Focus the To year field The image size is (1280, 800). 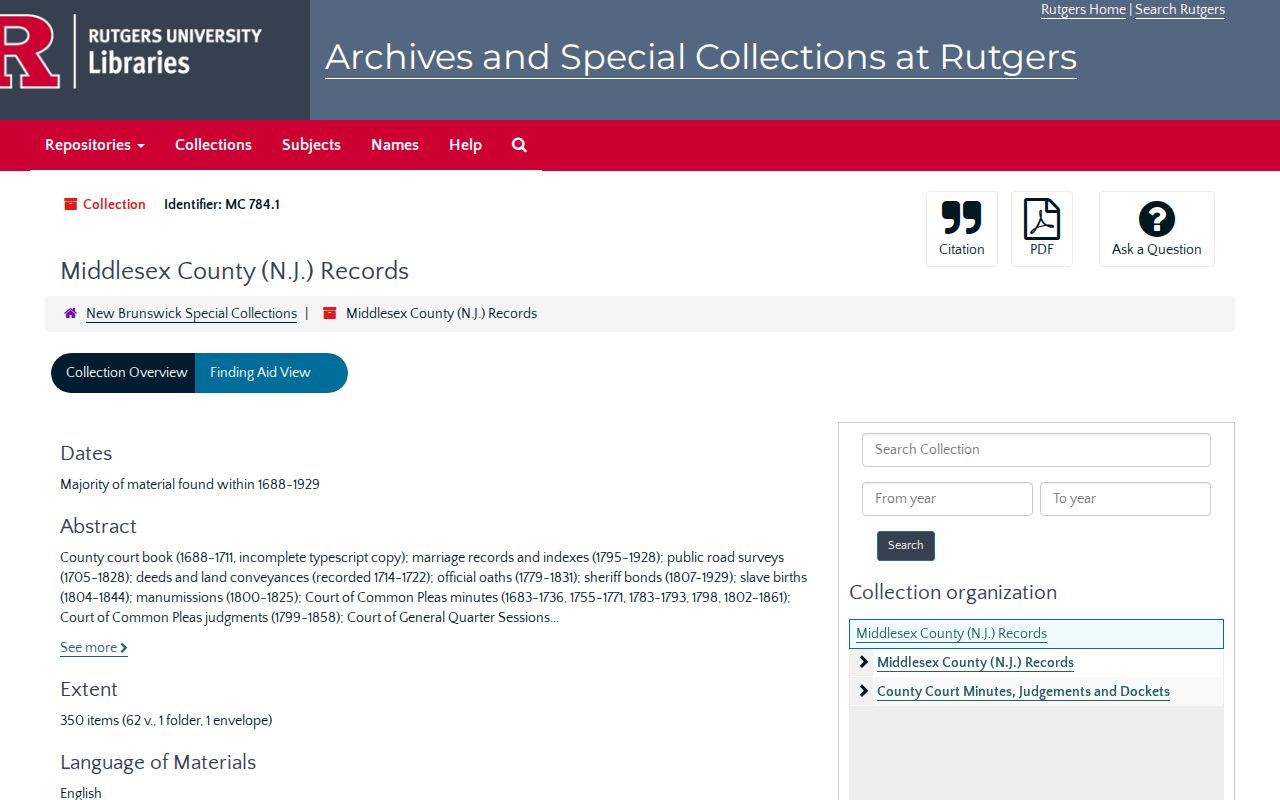(1125, 499)
